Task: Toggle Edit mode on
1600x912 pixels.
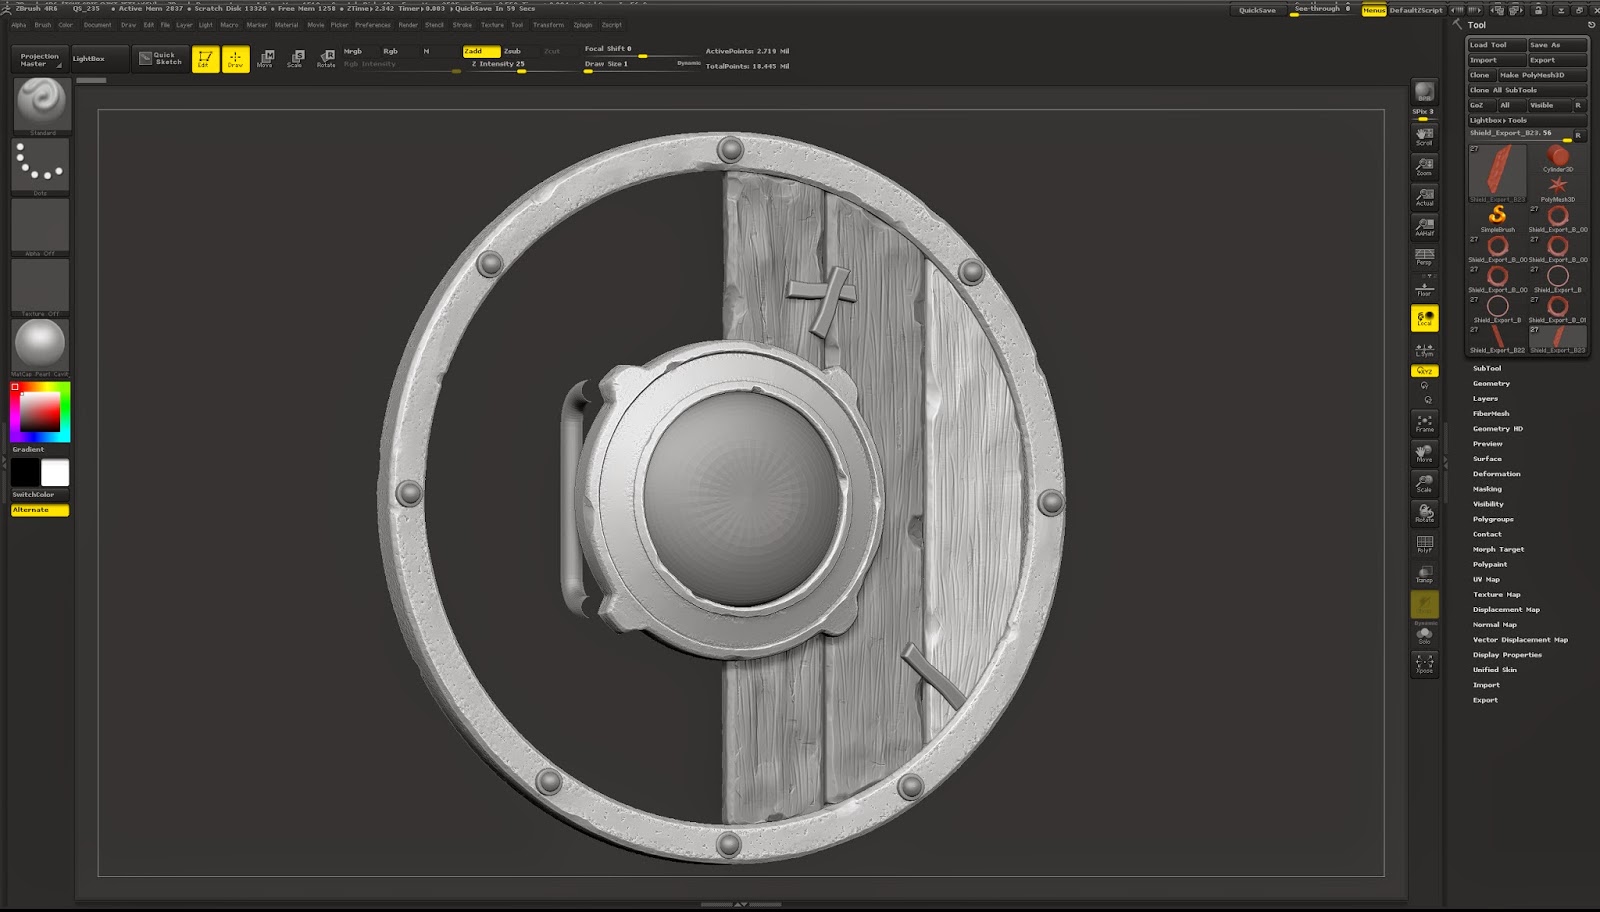Action: point(204,60)
